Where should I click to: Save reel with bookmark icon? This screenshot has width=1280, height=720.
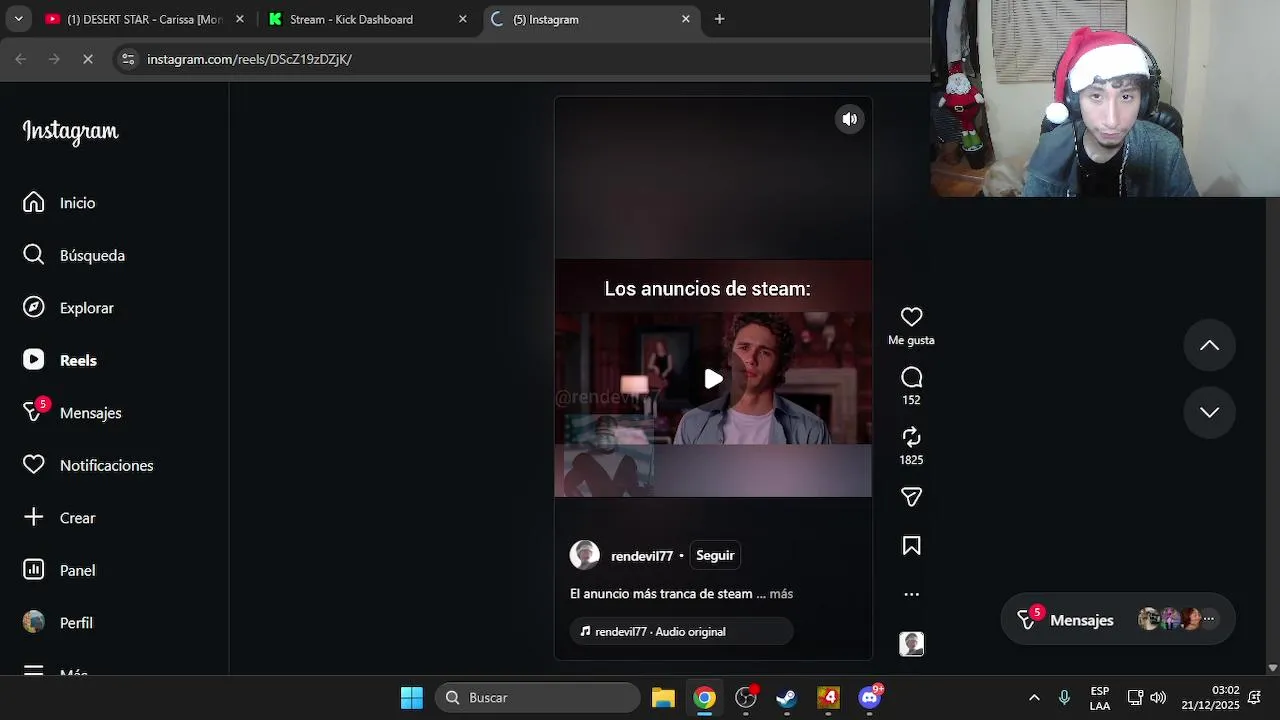point(911,546)
